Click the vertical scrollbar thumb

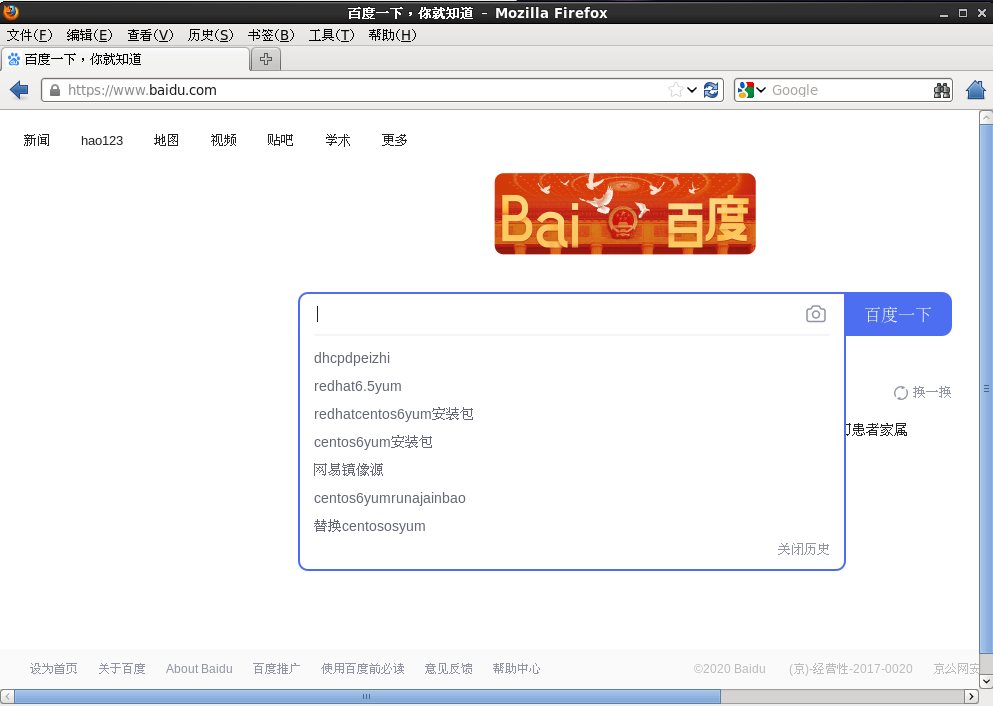click(x=986, y=389)
